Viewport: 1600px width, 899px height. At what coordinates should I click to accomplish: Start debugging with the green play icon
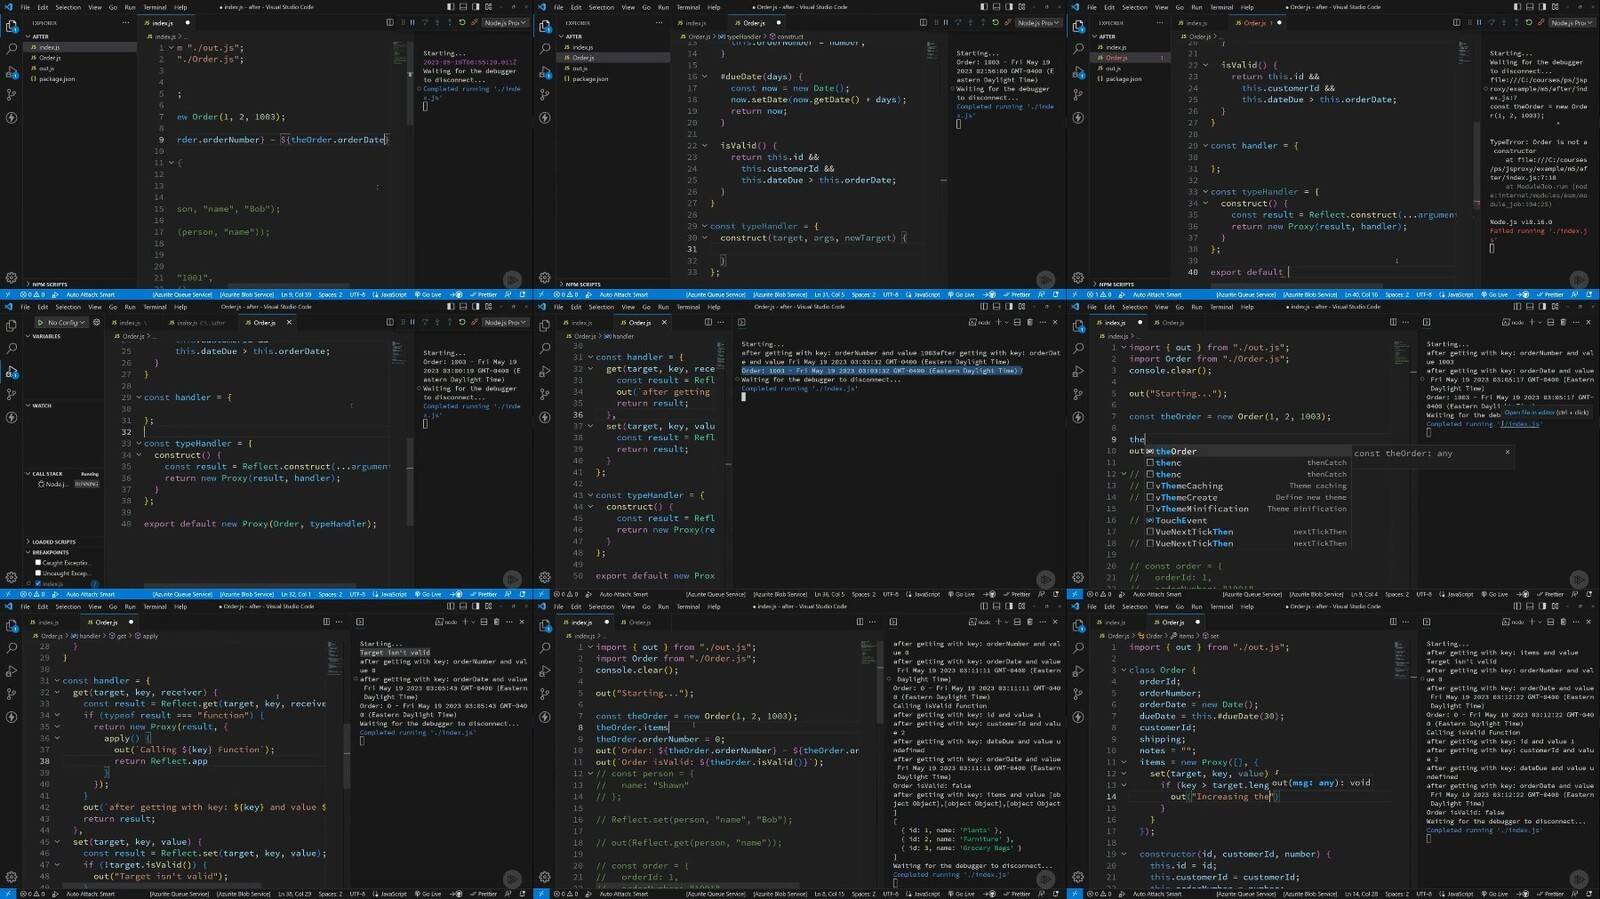click(x=40, y=323)
